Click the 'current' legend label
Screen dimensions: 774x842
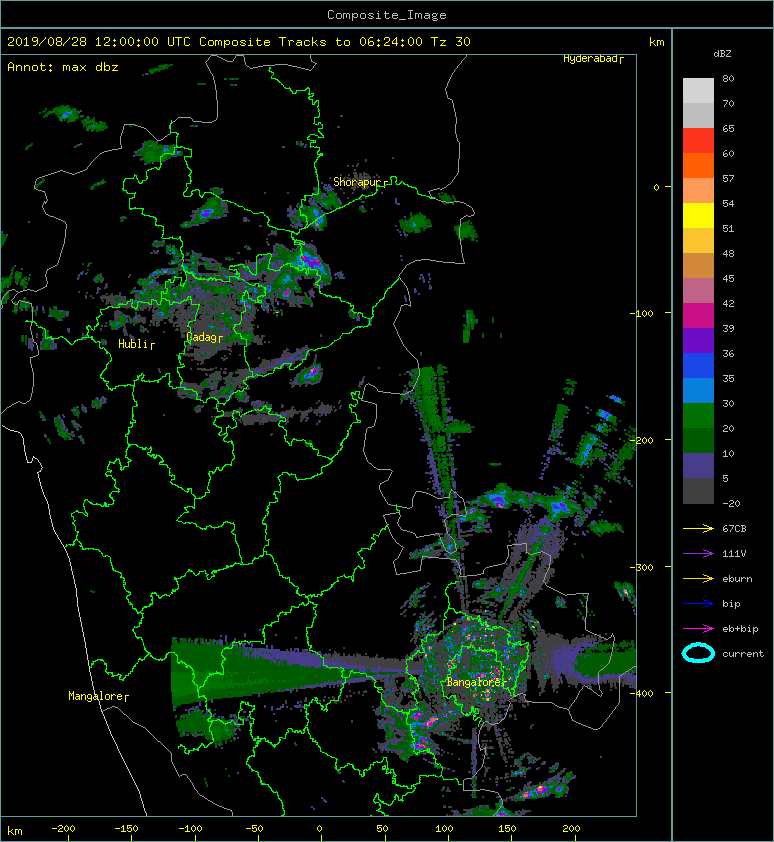click(x=743, y=654)
